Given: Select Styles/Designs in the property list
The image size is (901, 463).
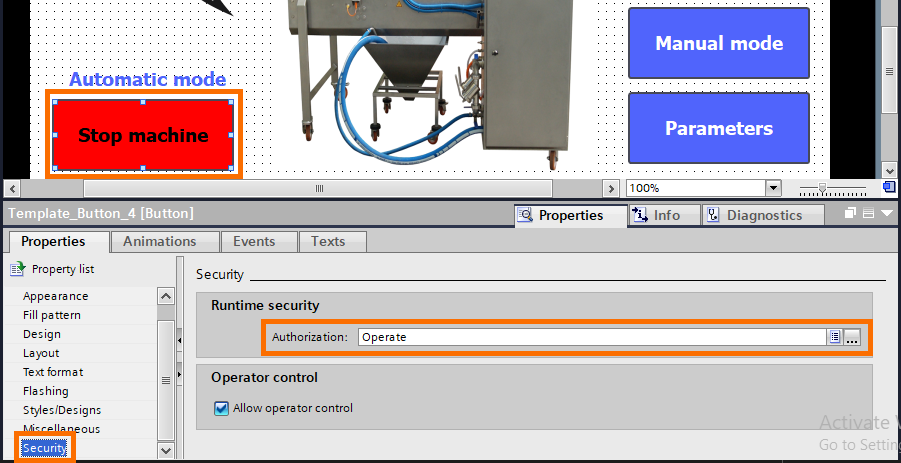Looking at the screenshot, I should [x=62, y=410].
